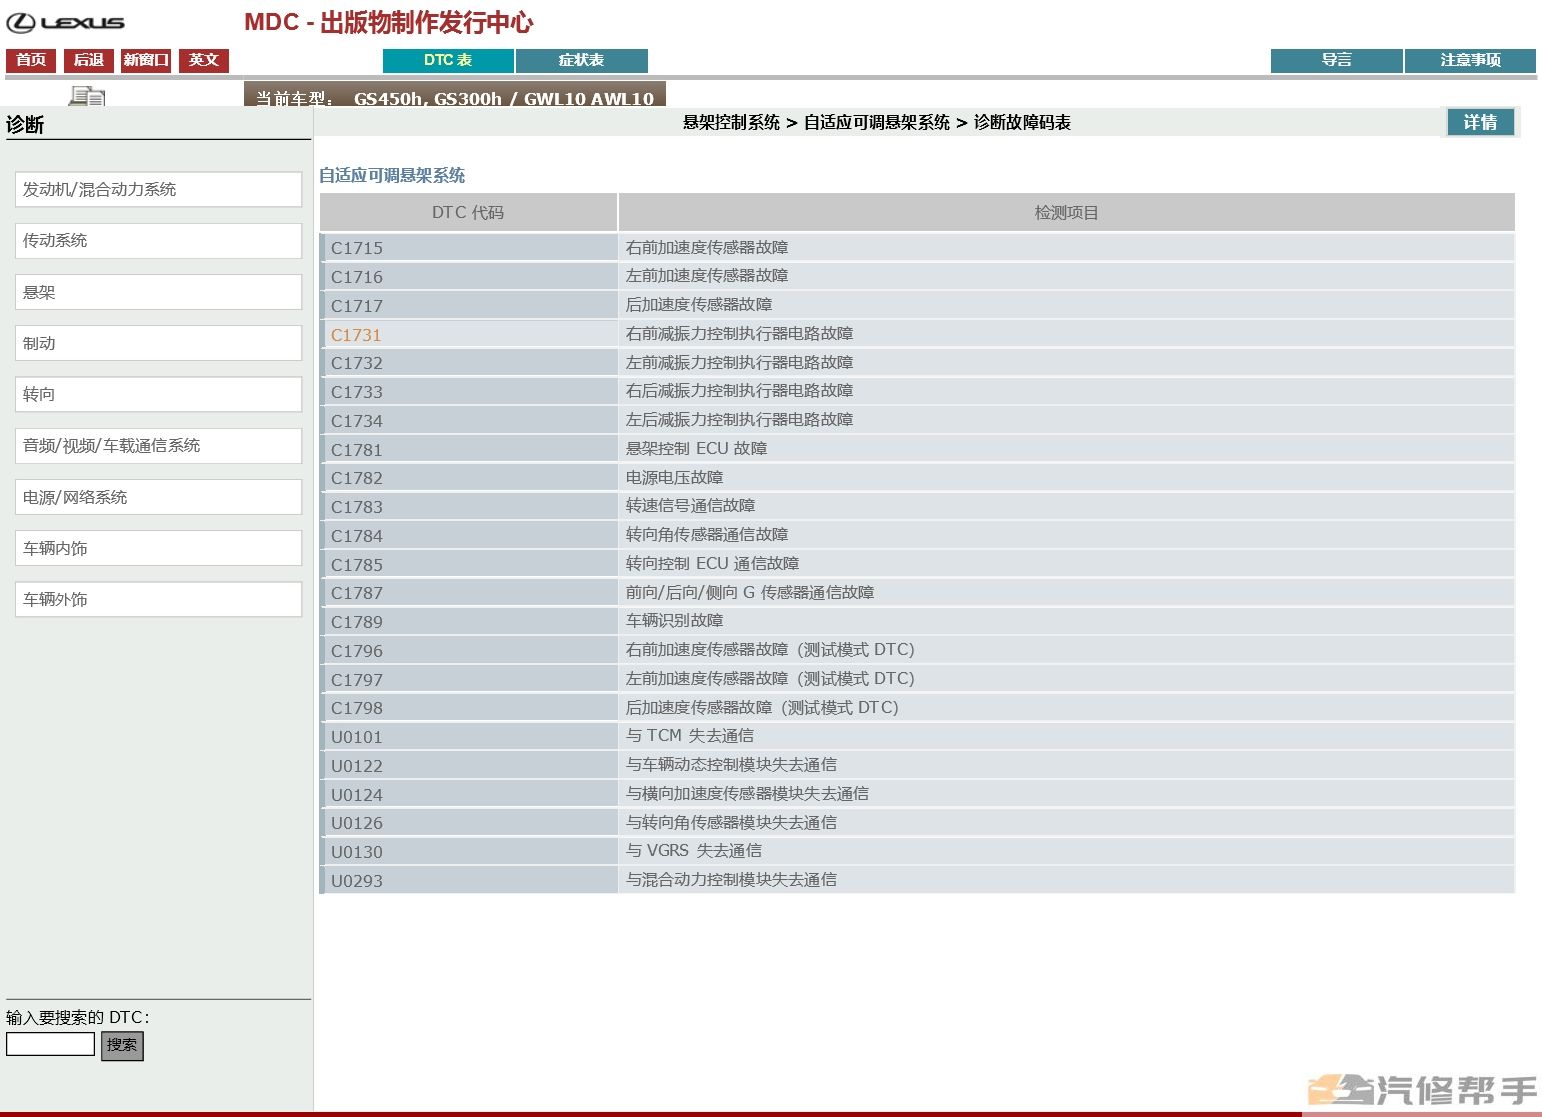Select 车辆内饰 category

[158, 548]
